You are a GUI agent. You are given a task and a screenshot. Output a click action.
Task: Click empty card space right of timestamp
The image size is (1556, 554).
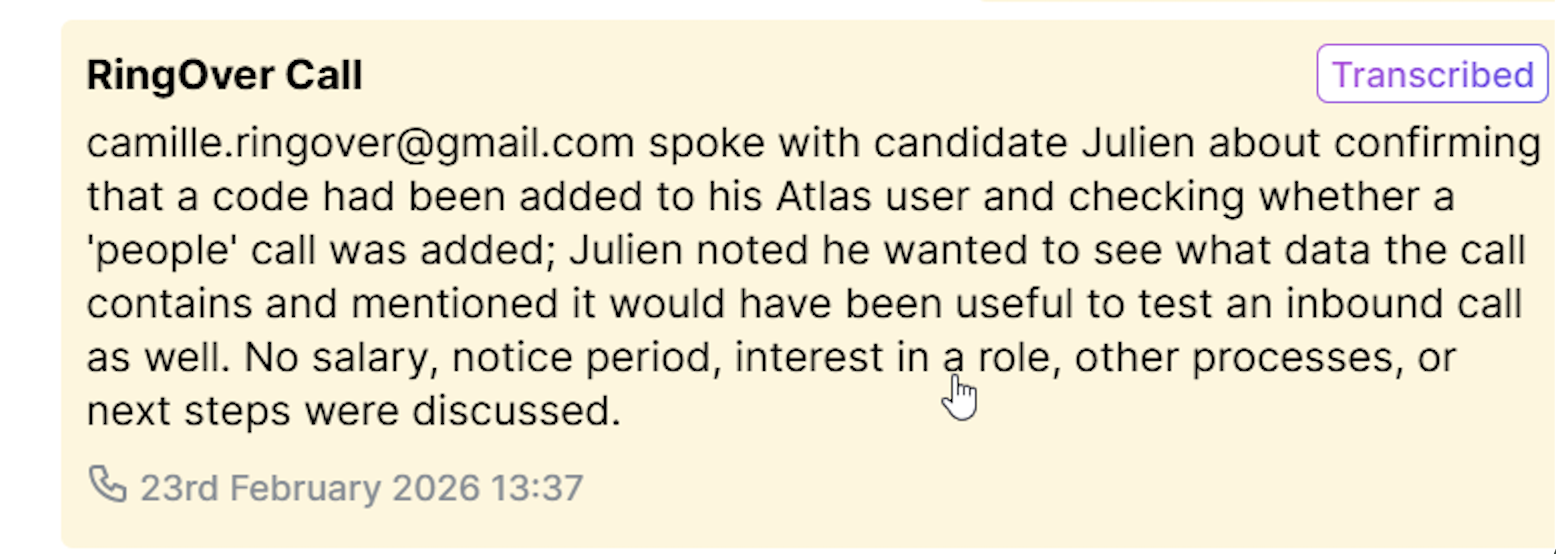coord(1000,488)
